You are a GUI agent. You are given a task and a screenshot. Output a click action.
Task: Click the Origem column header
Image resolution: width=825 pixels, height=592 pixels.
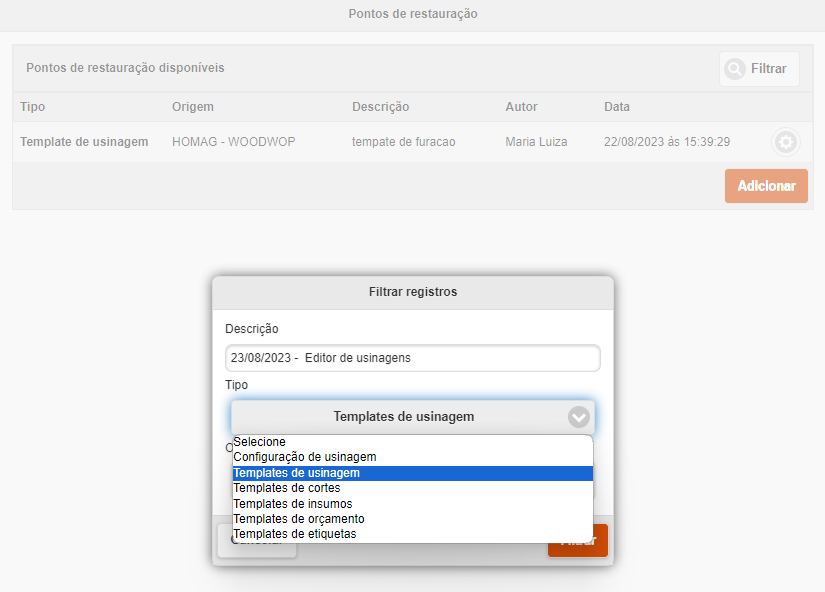coord(193,107)
